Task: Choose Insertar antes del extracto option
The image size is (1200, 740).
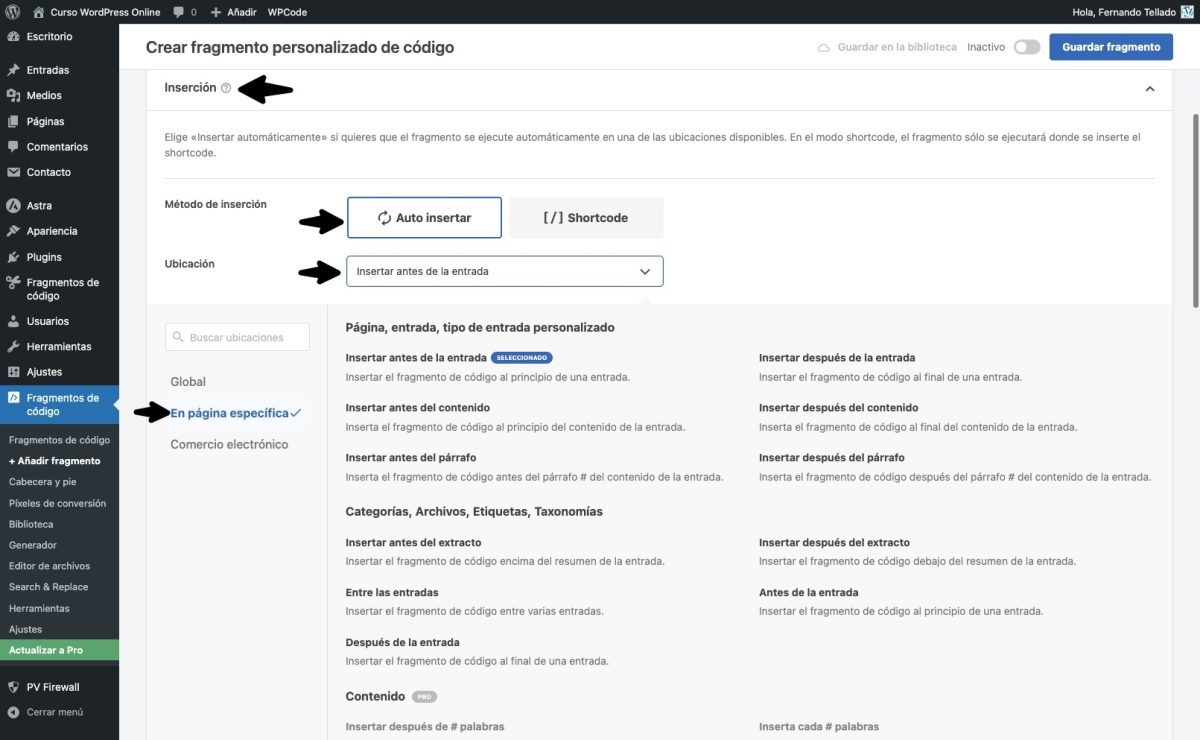Action: pyautogui.click(x=413, y=543)
